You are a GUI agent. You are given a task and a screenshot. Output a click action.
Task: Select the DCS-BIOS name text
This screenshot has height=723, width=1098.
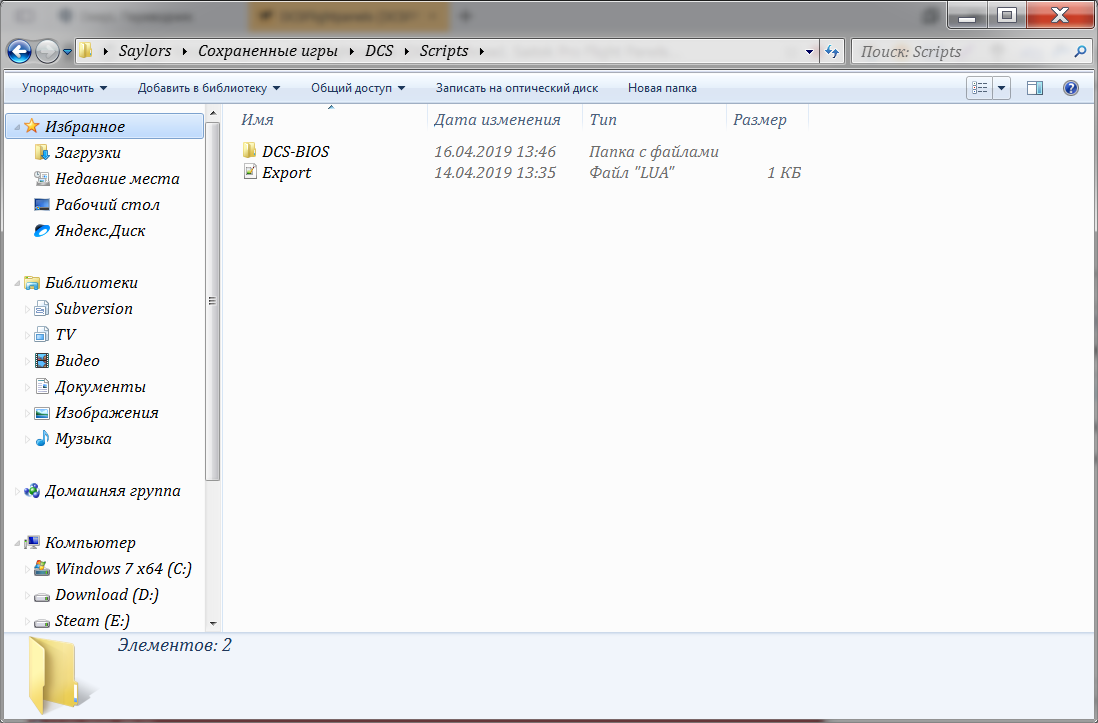pyautogui.click(x=296, y=151)
